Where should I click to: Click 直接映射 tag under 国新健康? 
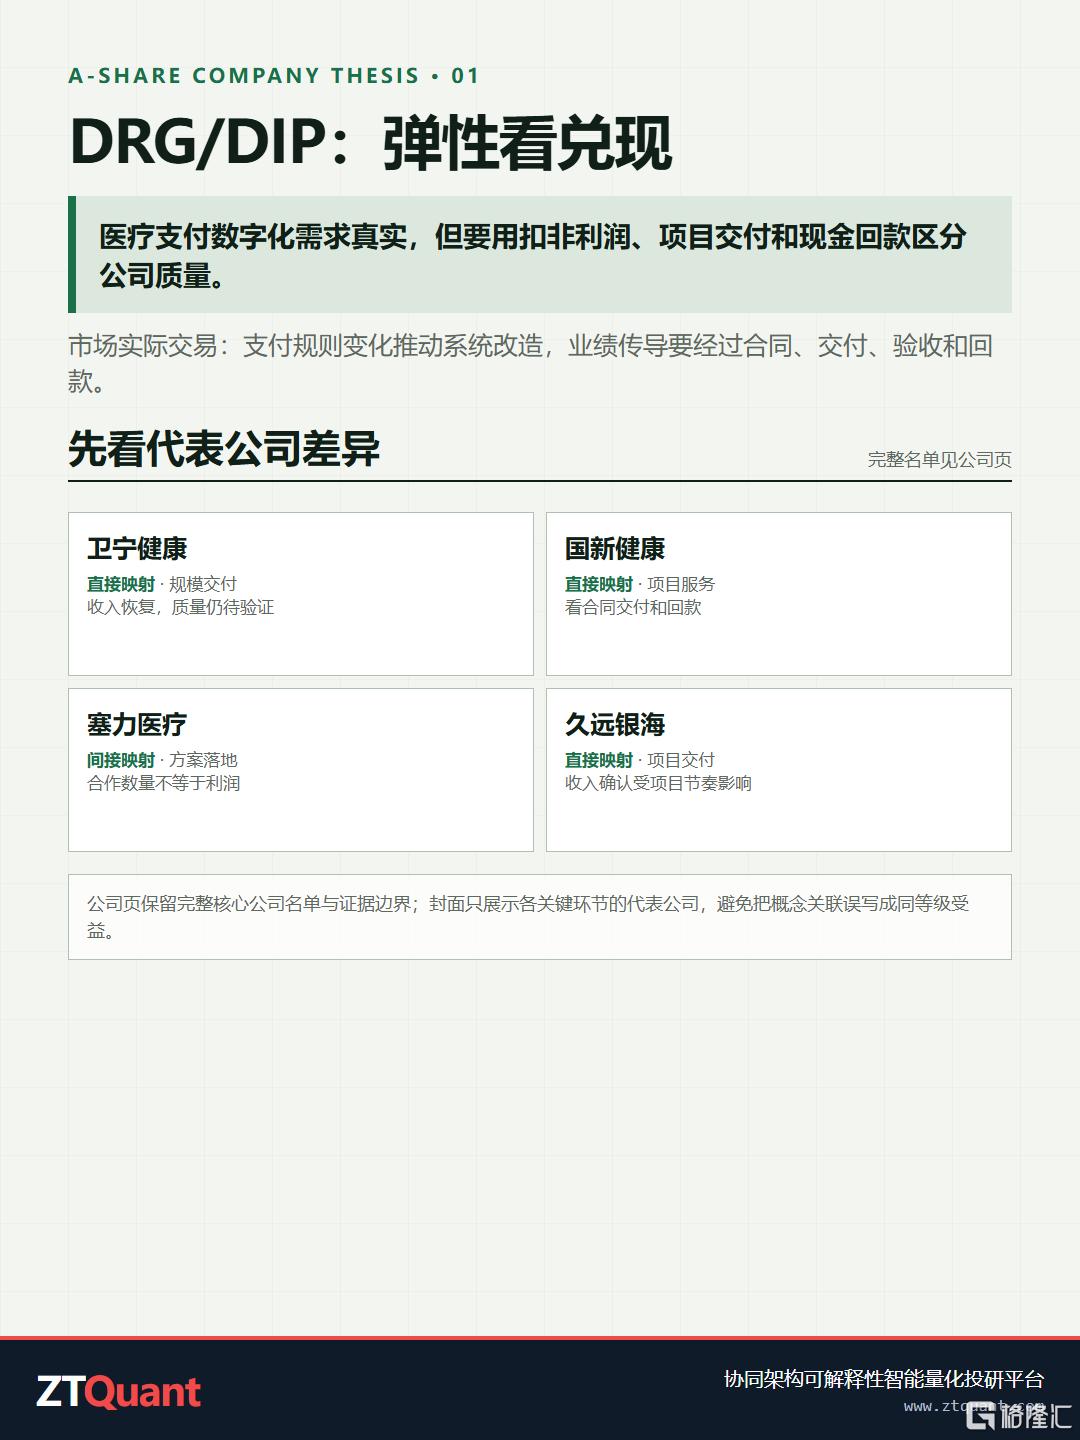[x=599, y=584]
